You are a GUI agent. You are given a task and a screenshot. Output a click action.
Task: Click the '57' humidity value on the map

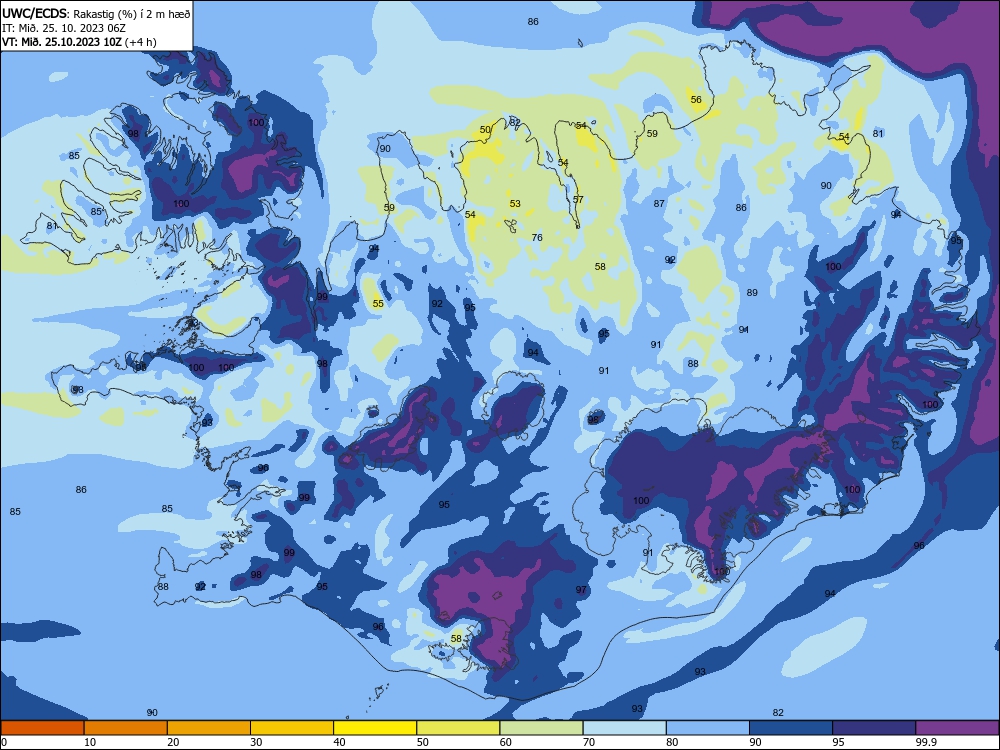coord(578,199)
